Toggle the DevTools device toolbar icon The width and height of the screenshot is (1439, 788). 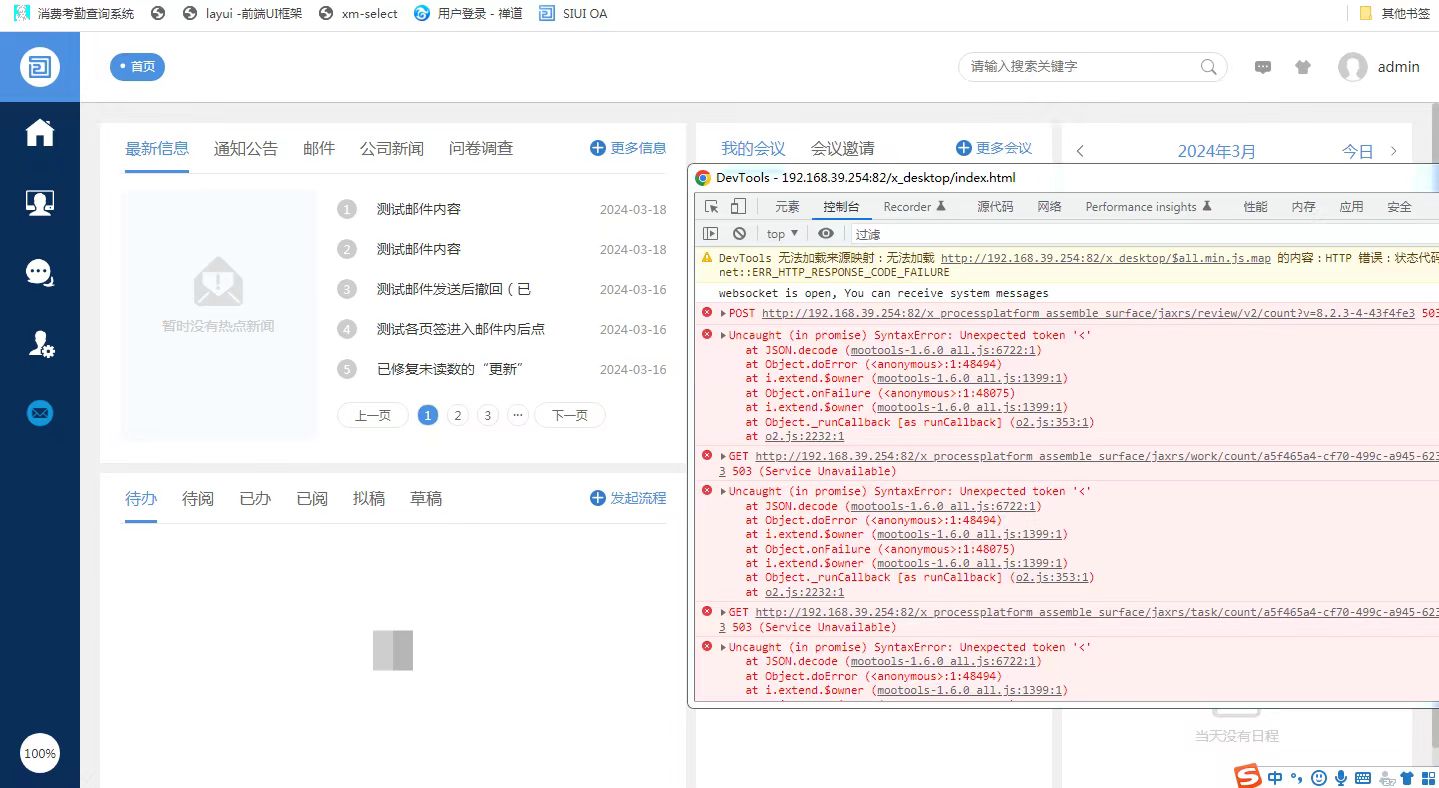(738, 207)
